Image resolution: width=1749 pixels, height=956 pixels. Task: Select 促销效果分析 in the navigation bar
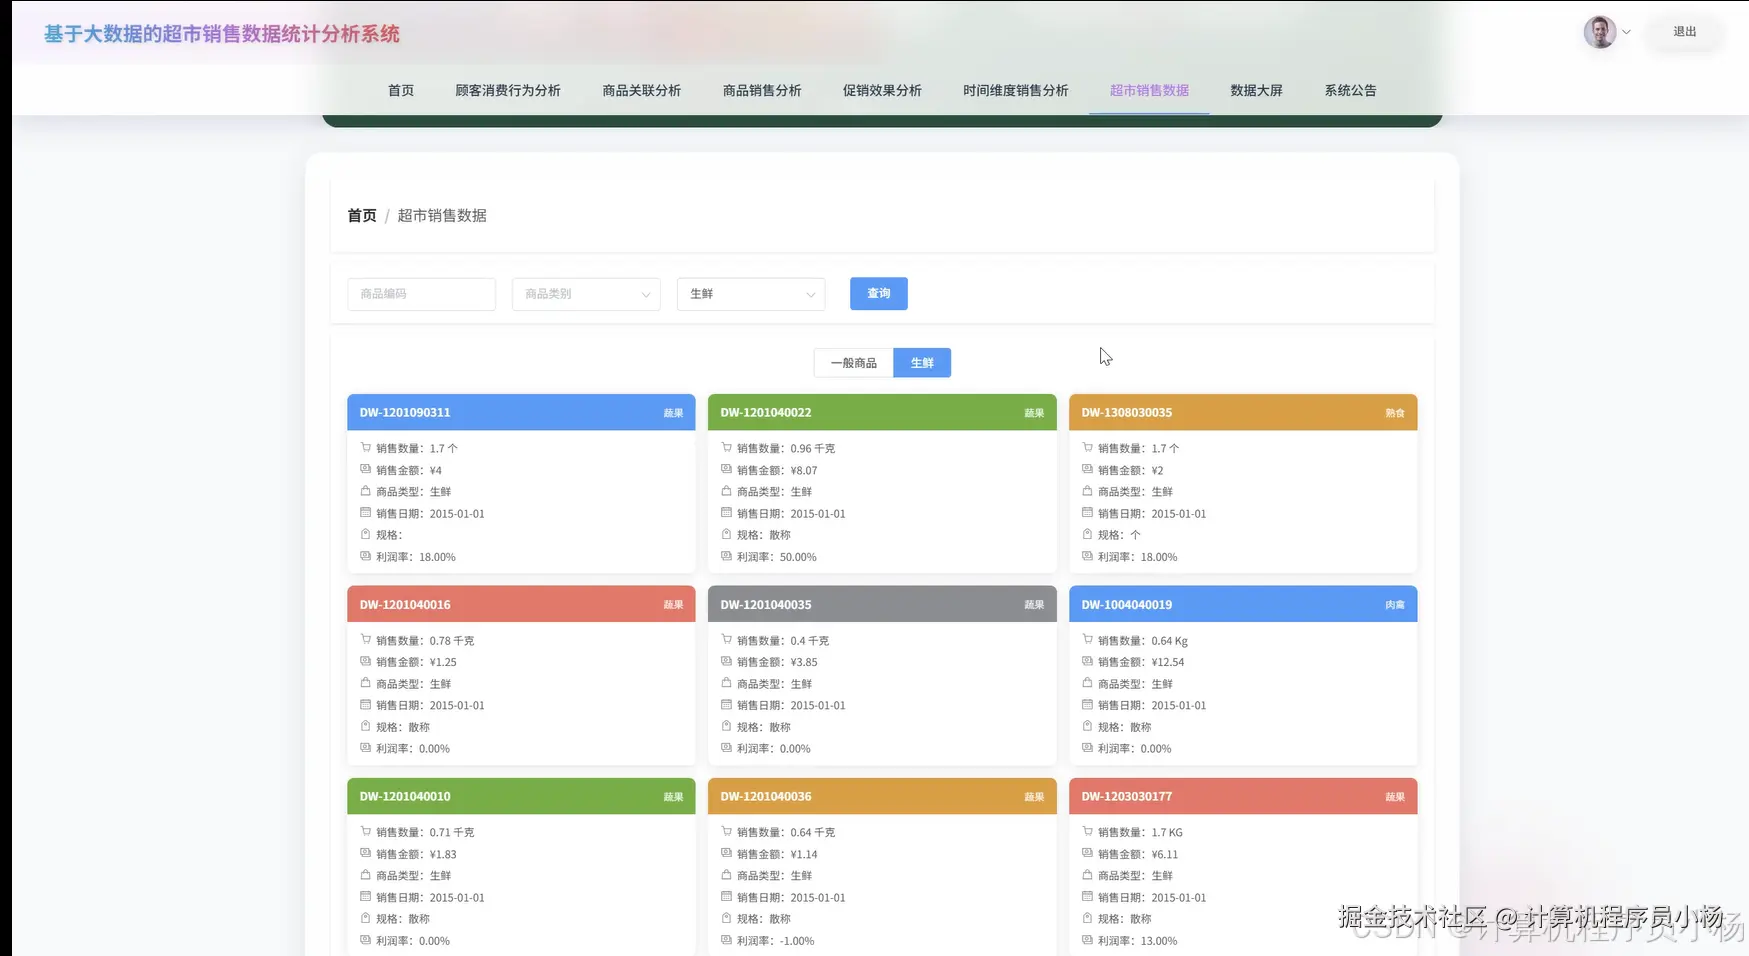pos(882,91)
